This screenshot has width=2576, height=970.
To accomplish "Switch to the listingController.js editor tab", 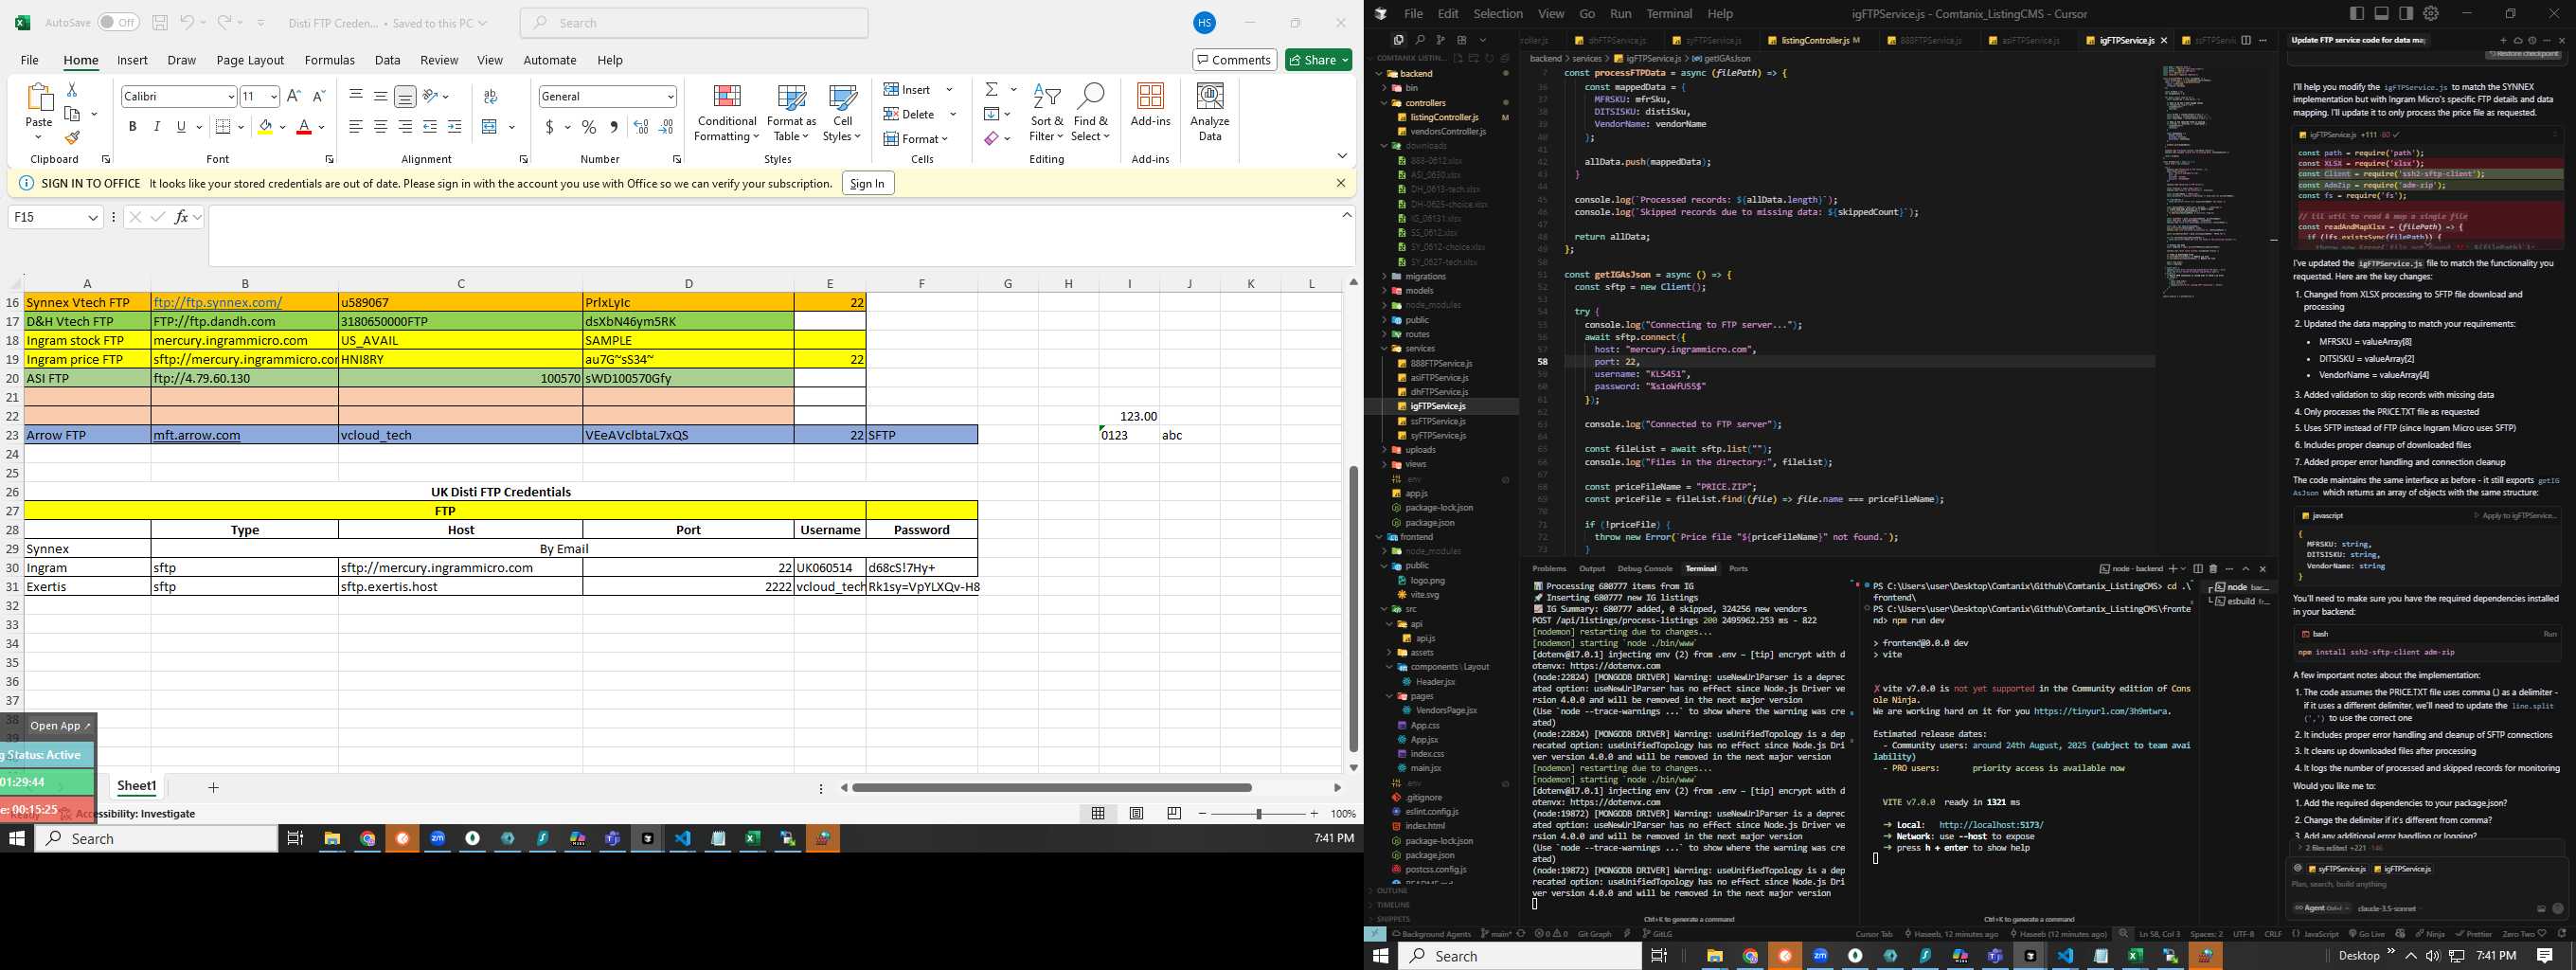I will [x=1814, y=40].
